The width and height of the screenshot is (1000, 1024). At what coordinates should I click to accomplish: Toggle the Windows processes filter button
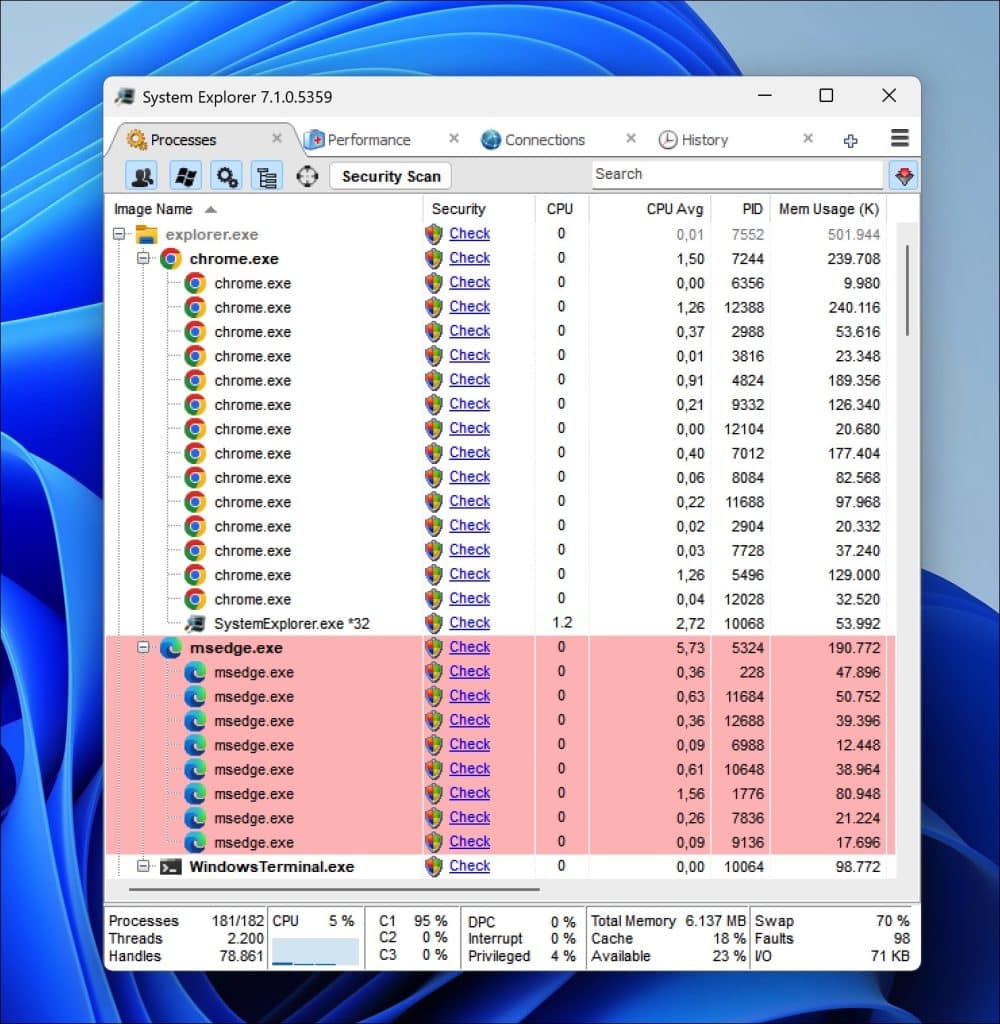[184, 175]
